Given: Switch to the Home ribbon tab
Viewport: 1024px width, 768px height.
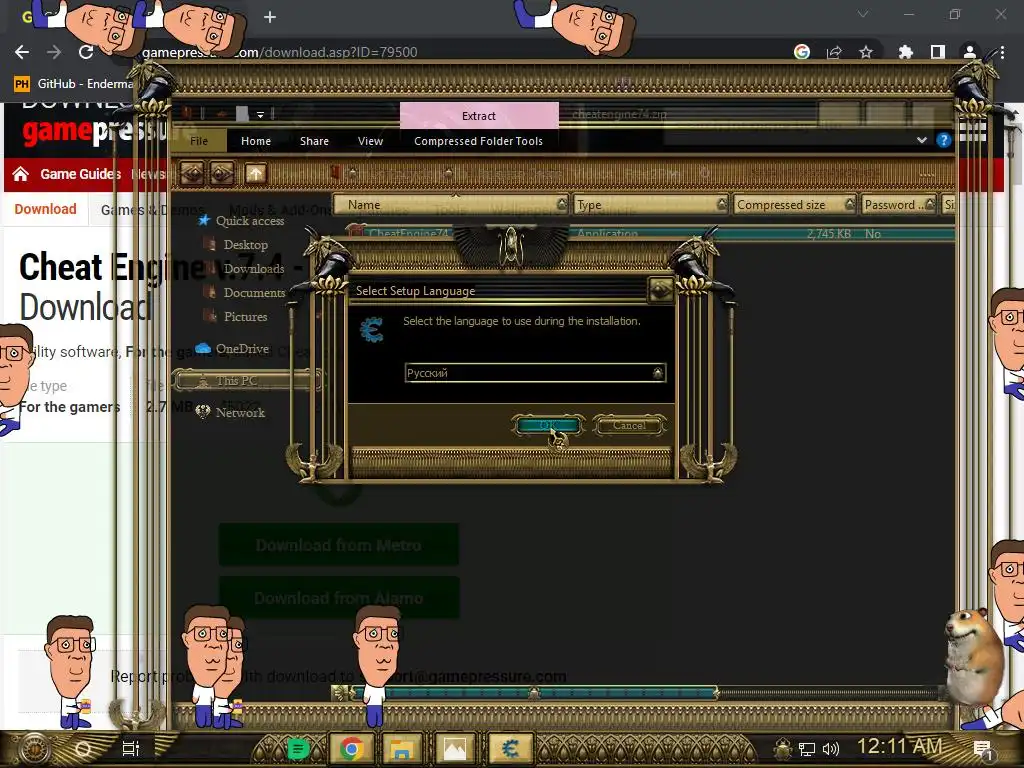Looking at the screenshot, I should coord(255,141).
